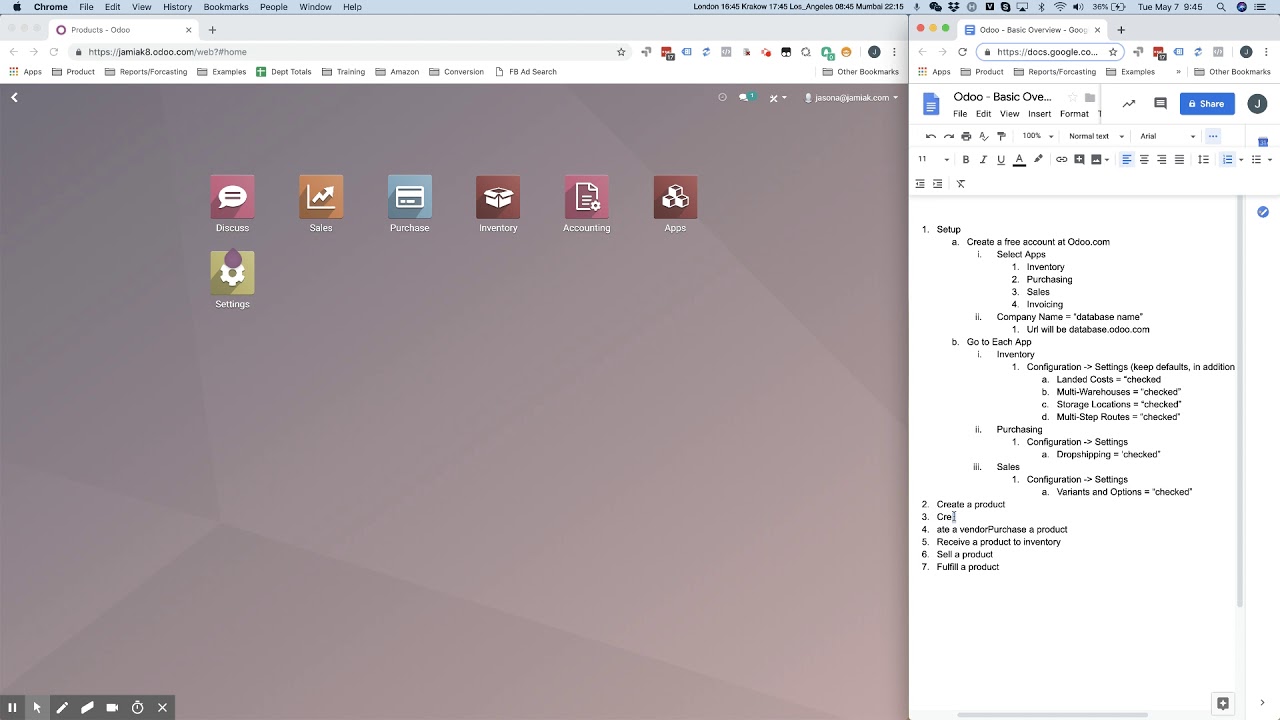The height and width of the screenshot is (720, 1280).
Task: Open the Docs File menu
Action: 960,114
